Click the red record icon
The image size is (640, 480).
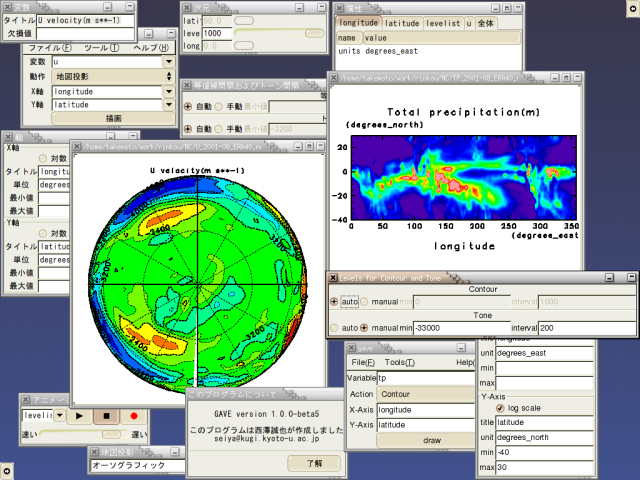pos(133,415)
